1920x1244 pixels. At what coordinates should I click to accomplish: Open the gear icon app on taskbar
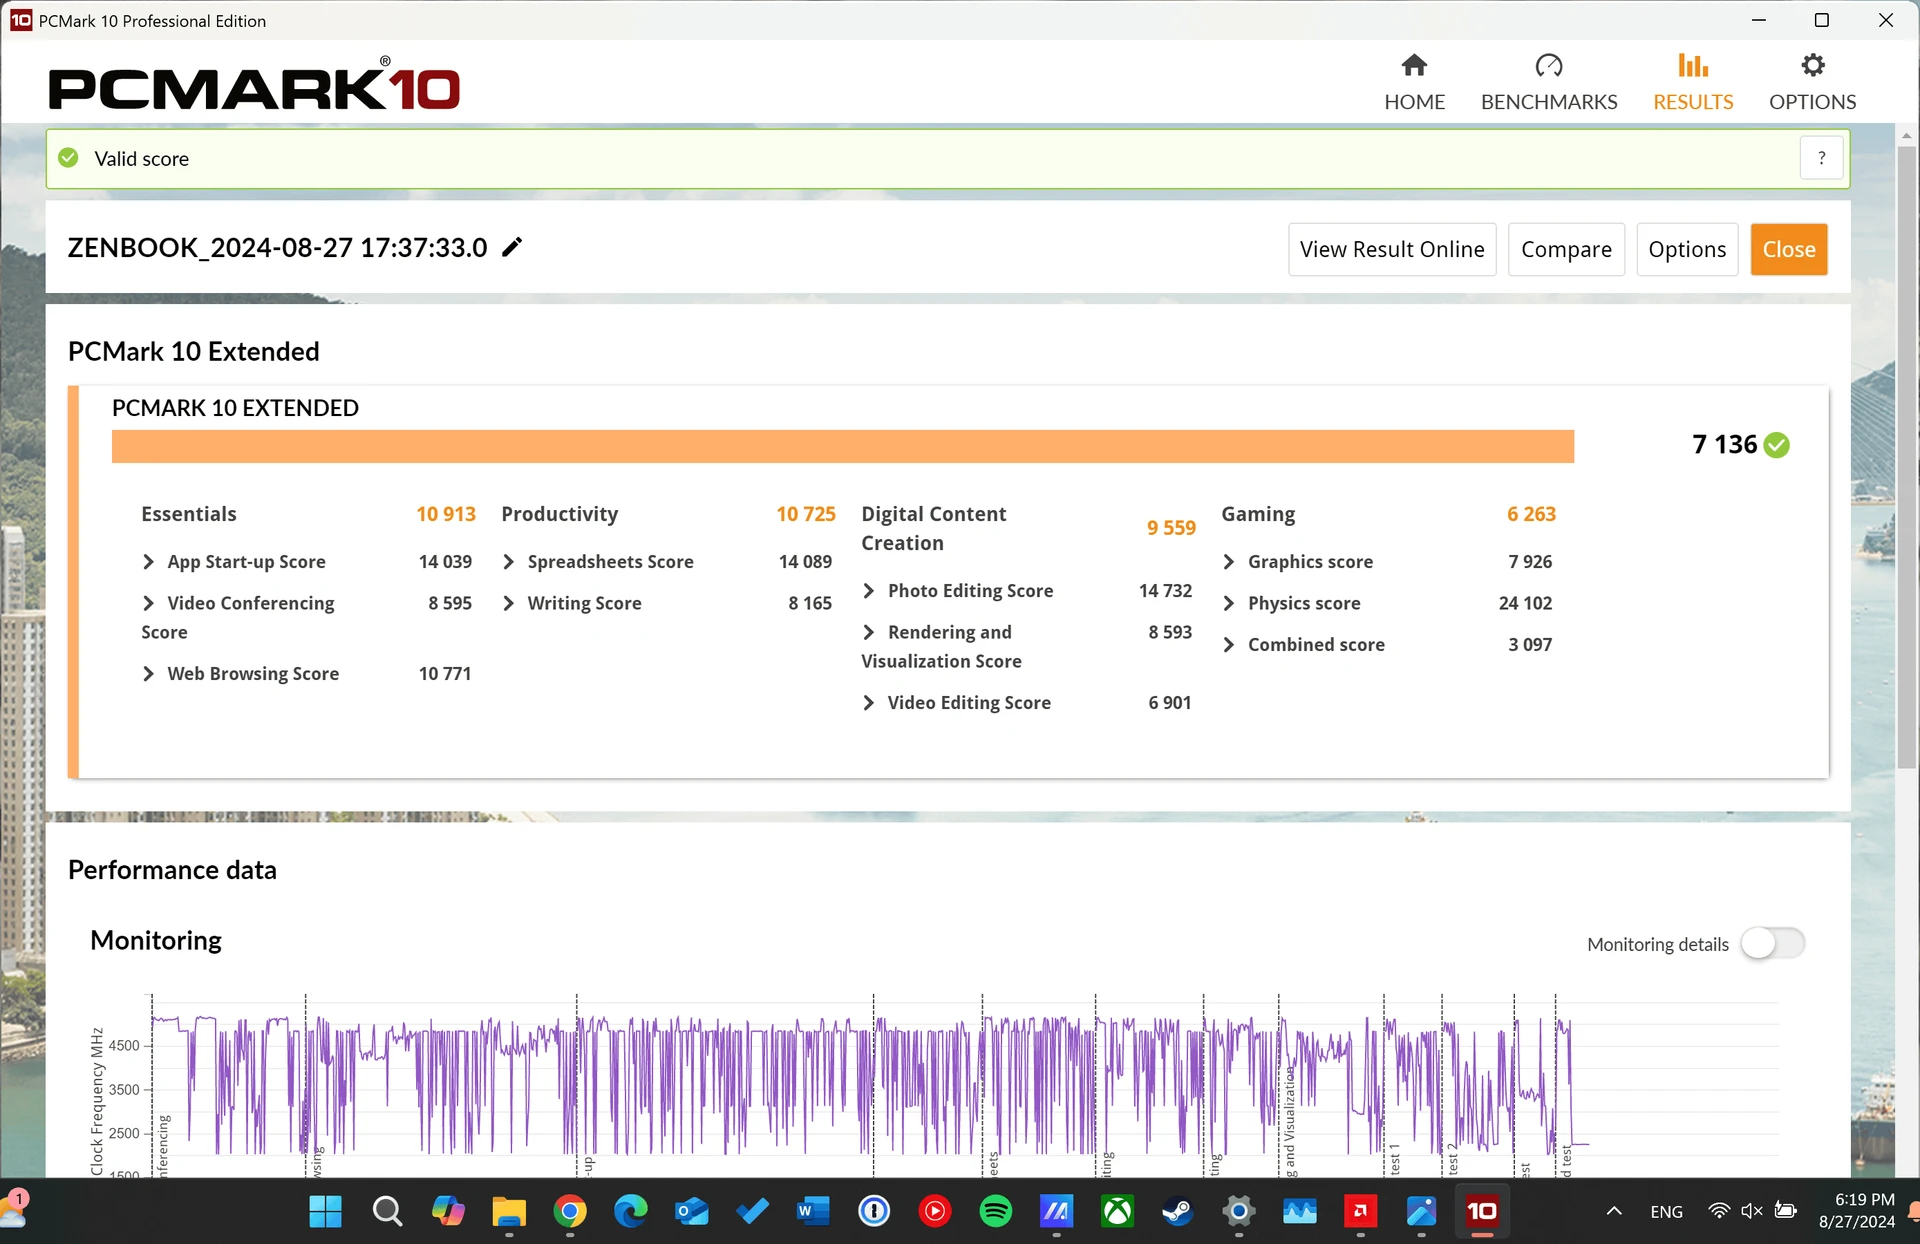click(1239, 1212)
